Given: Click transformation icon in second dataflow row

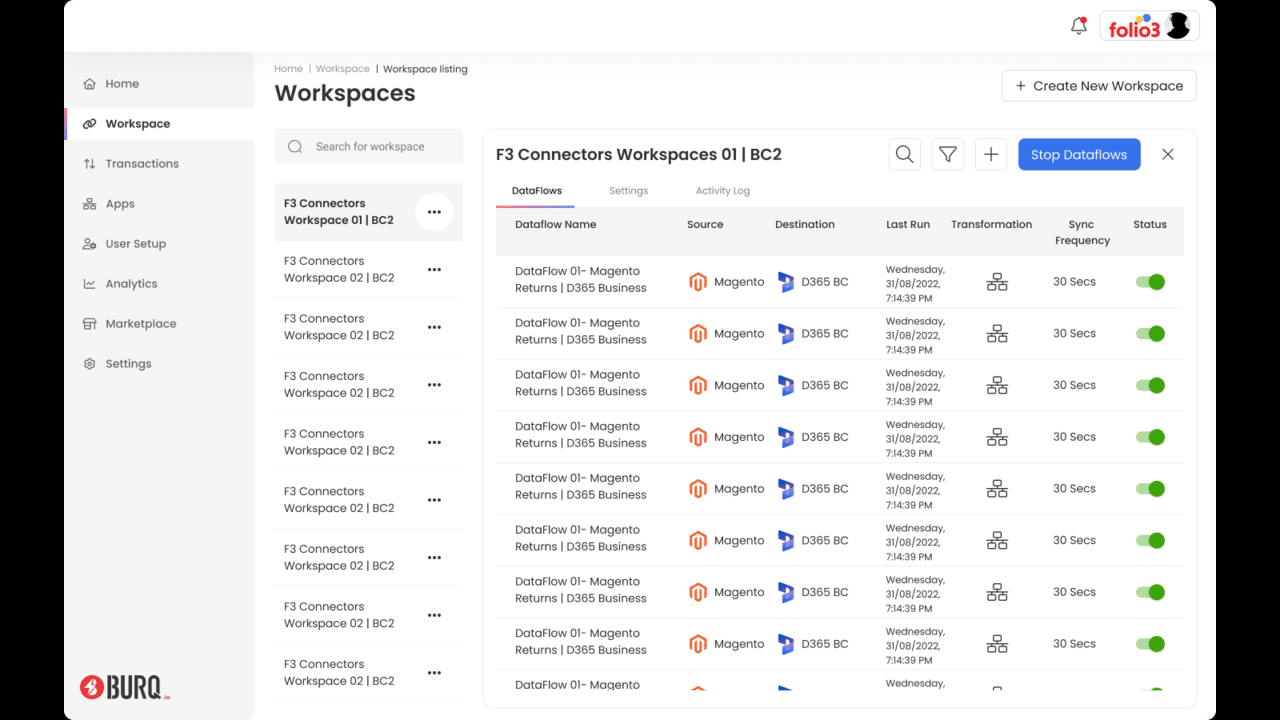Looking at the screenshot, I should pyautogui.click(x=997, y=334).
